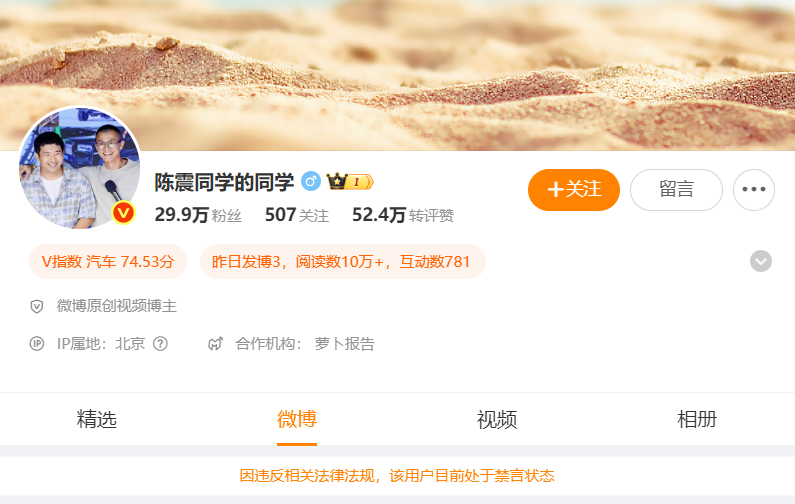Click the 合作机构 organization icon

(x=215, y=344)
